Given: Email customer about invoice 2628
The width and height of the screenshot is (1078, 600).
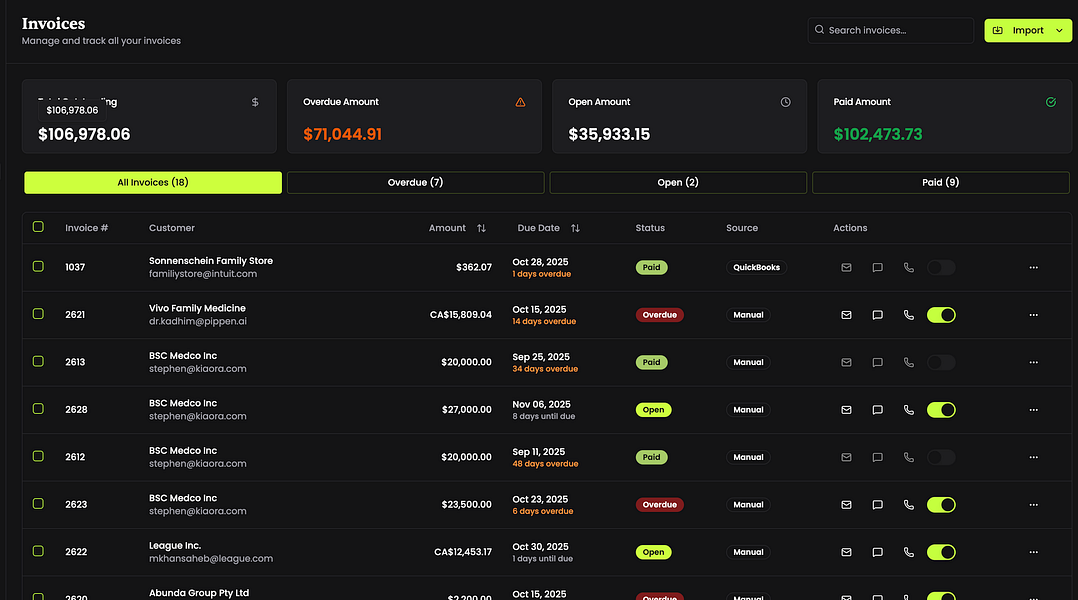Looking at the screenshot, I should [846, 410].
